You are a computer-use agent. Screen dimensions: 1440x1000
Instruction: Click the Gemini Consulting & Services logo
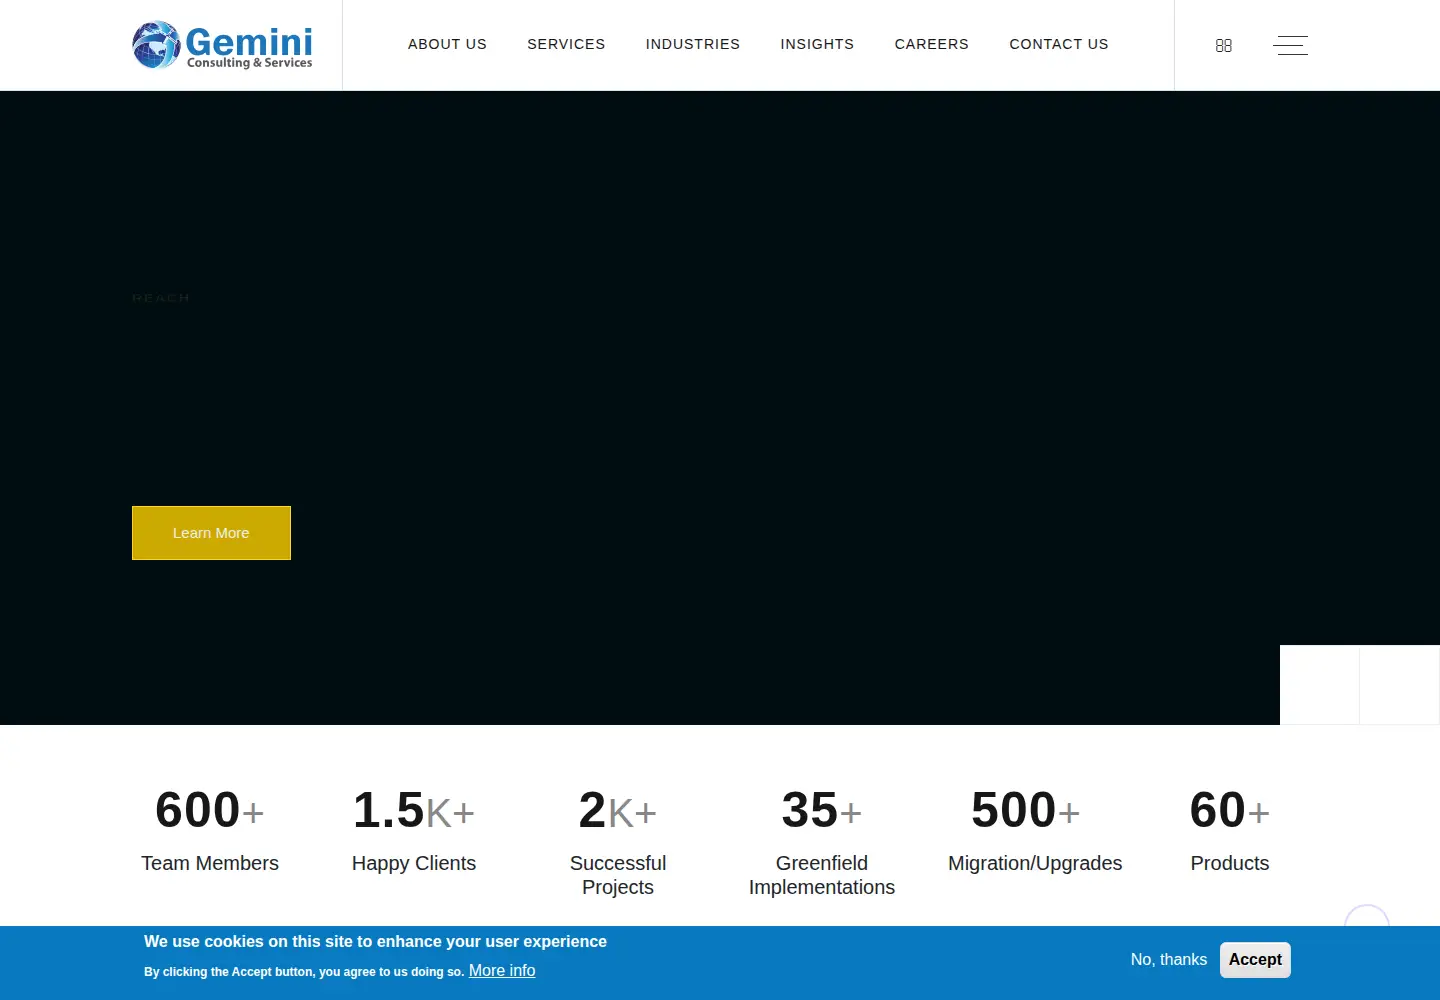point(223,45)
